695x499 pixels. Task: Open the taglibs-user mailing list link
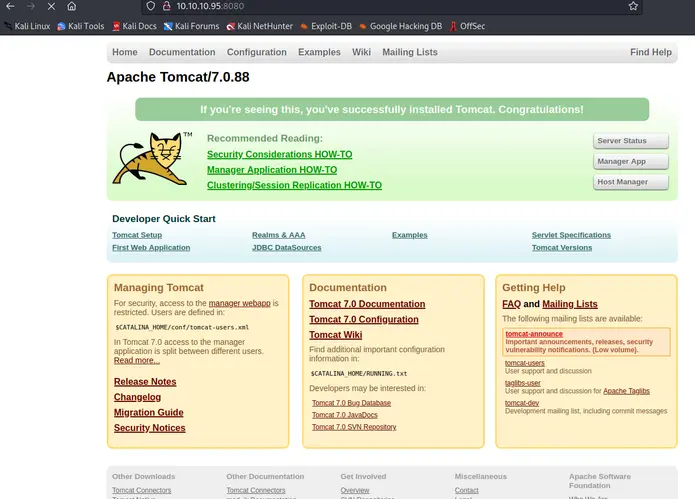523,383
